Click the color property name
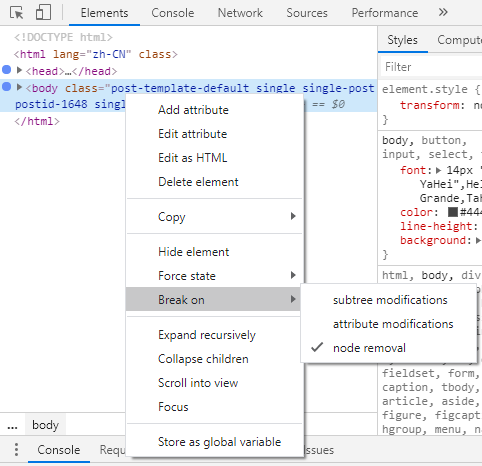Image resolution: width=482 pixels, height=466 pixels. click(416, 212)
